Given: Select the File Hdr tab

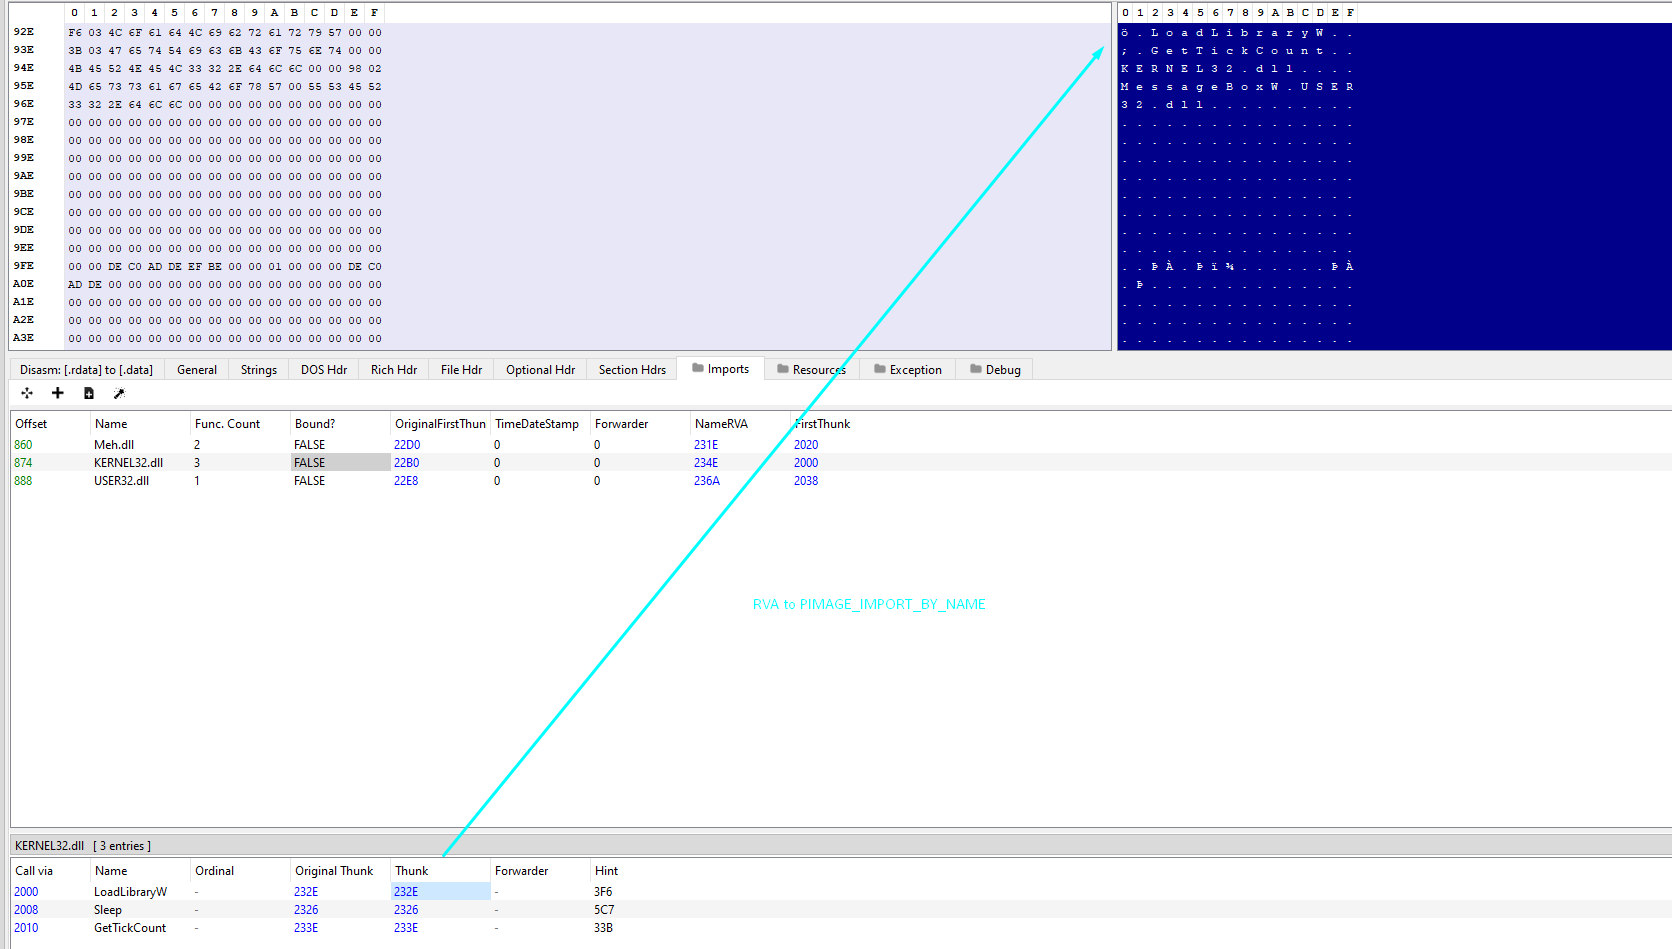Looking at the screenshot, I should tap(461, 370).
